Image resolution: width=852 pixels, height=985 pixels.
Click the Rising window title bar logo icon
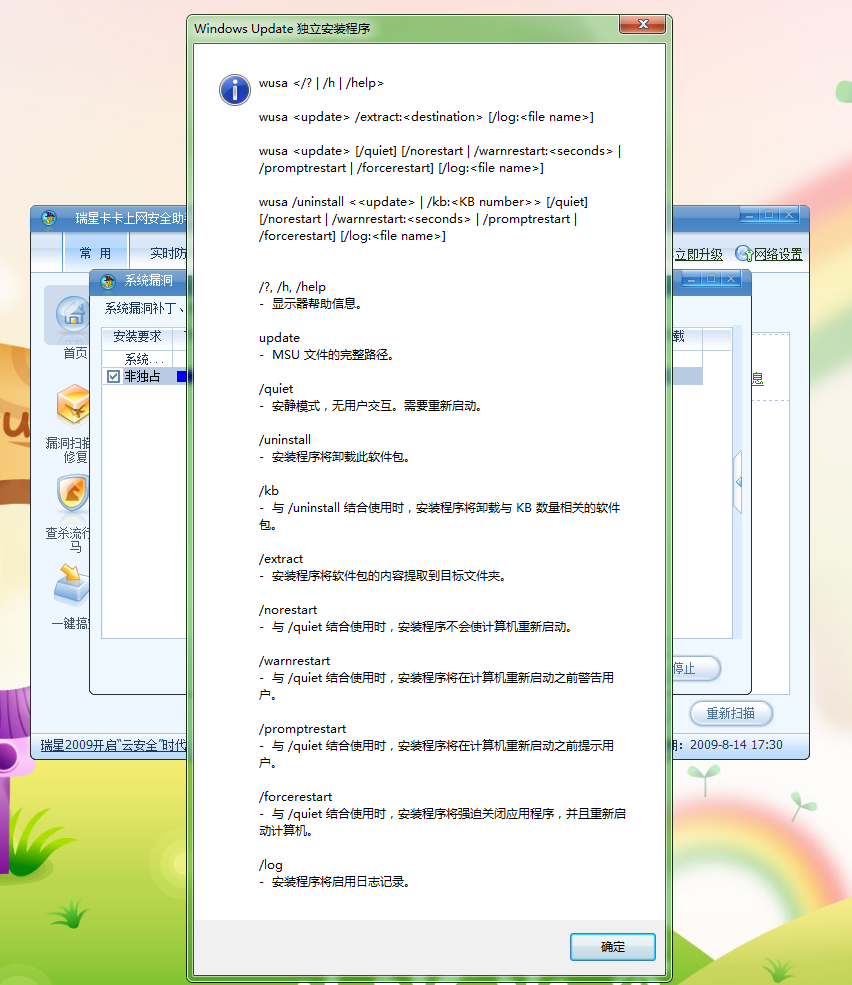(49, 219)
